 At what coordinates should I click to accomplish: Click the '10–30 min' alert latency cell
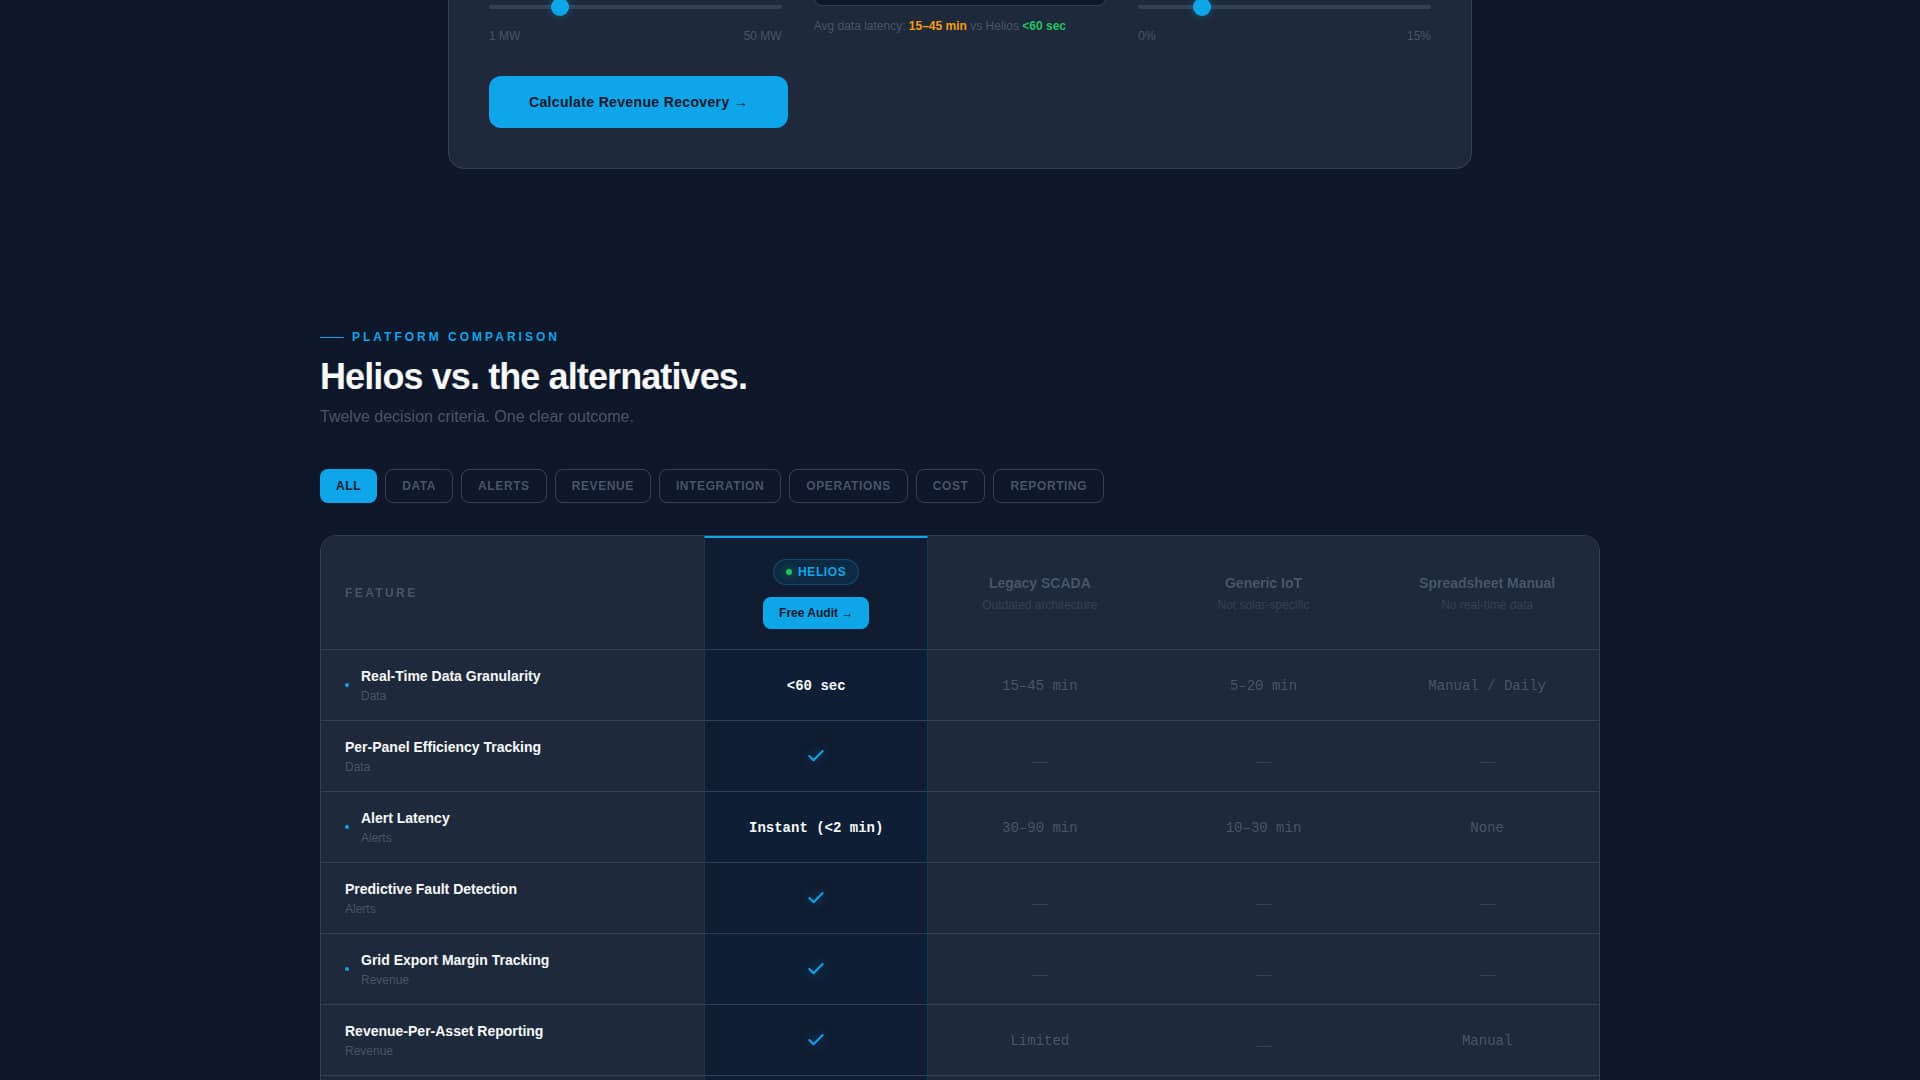[x=1263, y=828]
